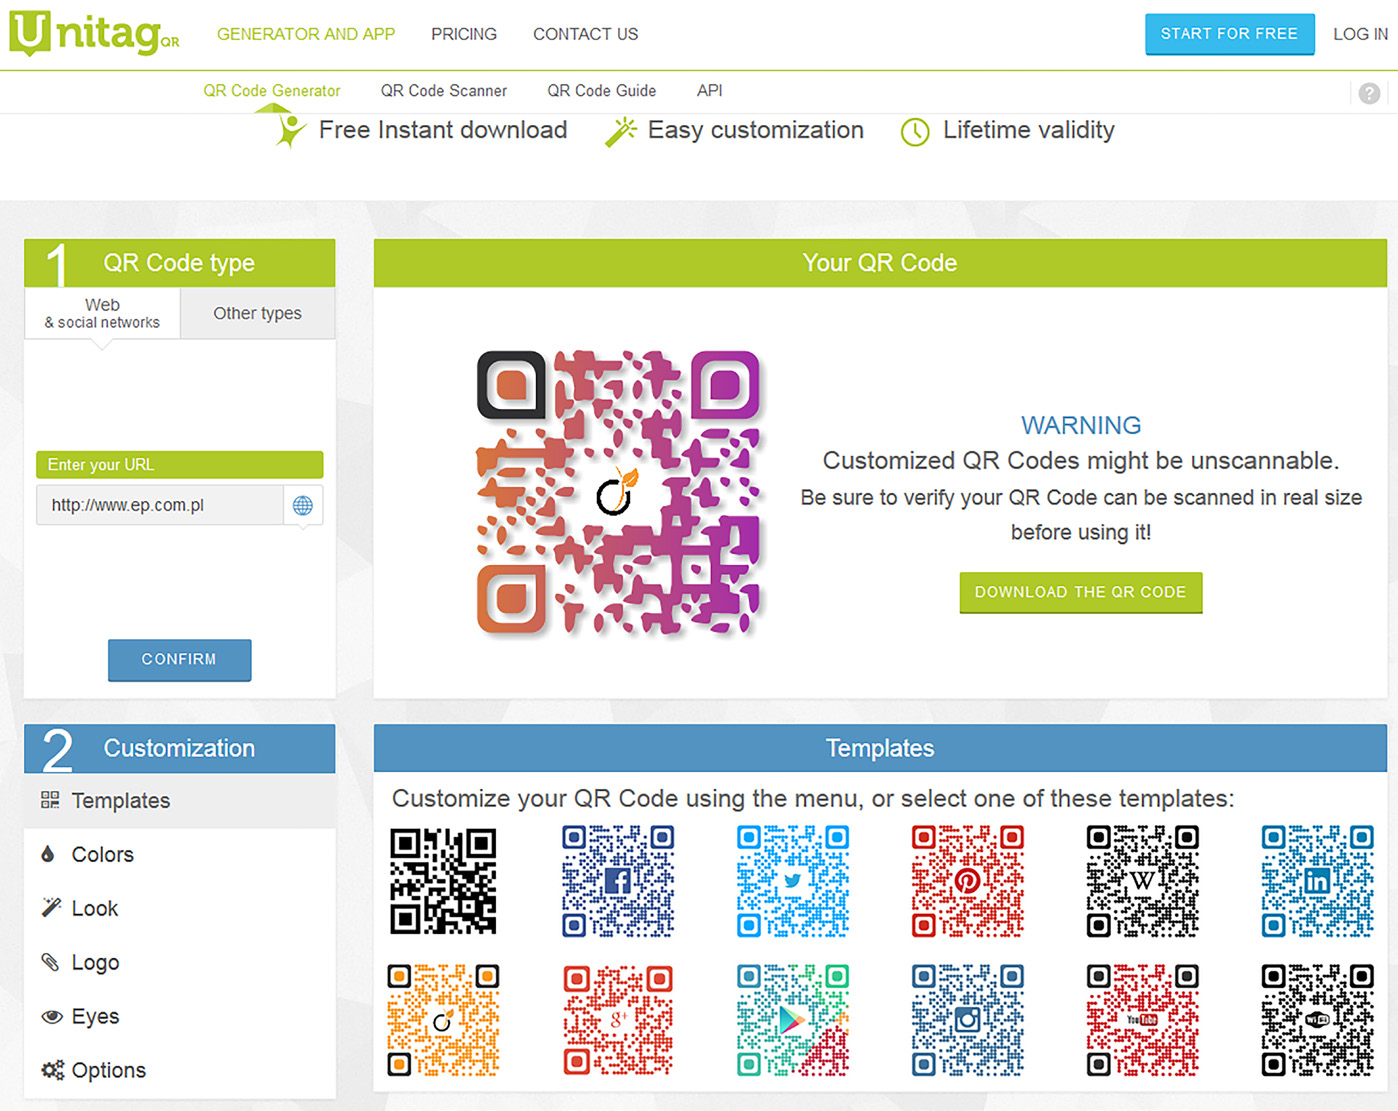This screenshot has width=1398, height=1111.
Task: Open the help question mark icon
Action: click(x=1369, y=93)
